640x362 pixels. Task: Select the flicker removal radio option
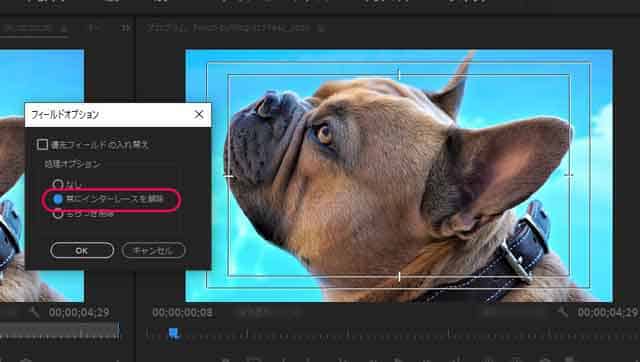click(58, 213)
